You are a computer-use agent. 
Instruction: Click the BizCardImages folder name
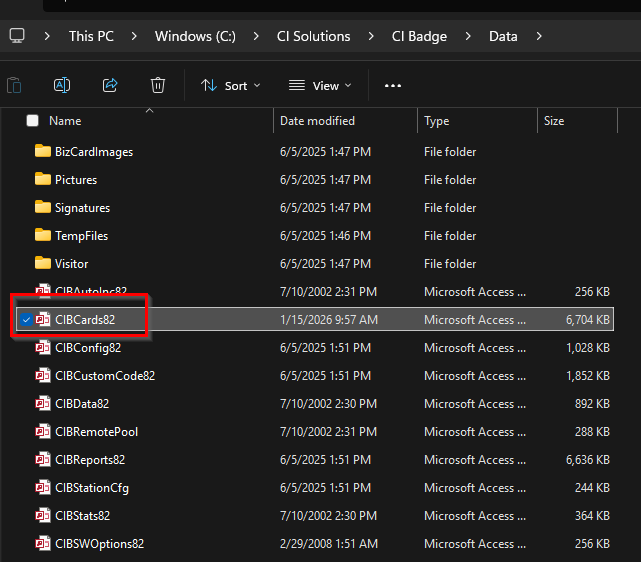pos(94,152)
